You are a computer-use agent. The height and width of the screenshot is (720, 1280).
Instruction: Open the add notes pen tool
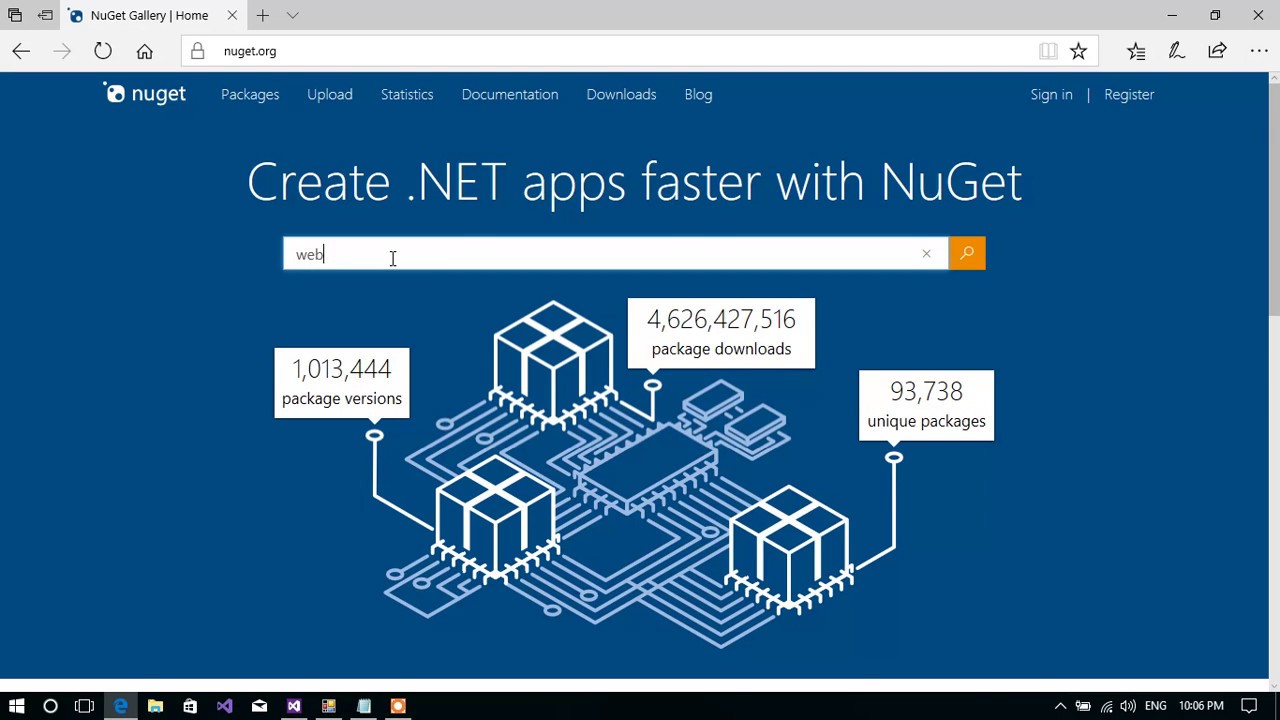(x=1177, y=51)
